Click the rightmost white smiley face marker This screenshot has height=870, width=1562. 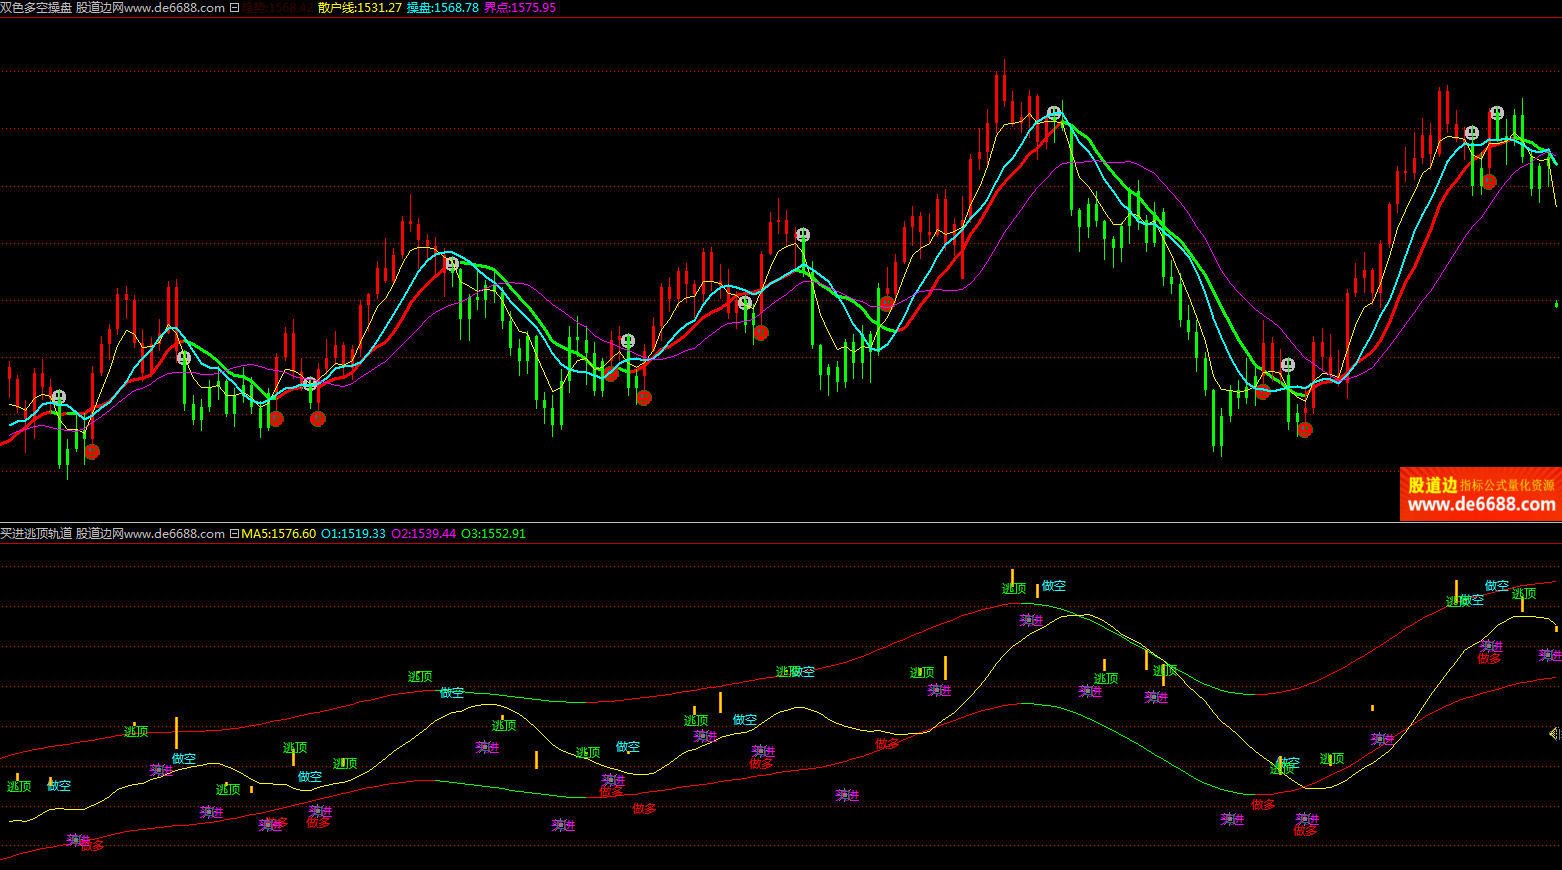pos(1496,113)
